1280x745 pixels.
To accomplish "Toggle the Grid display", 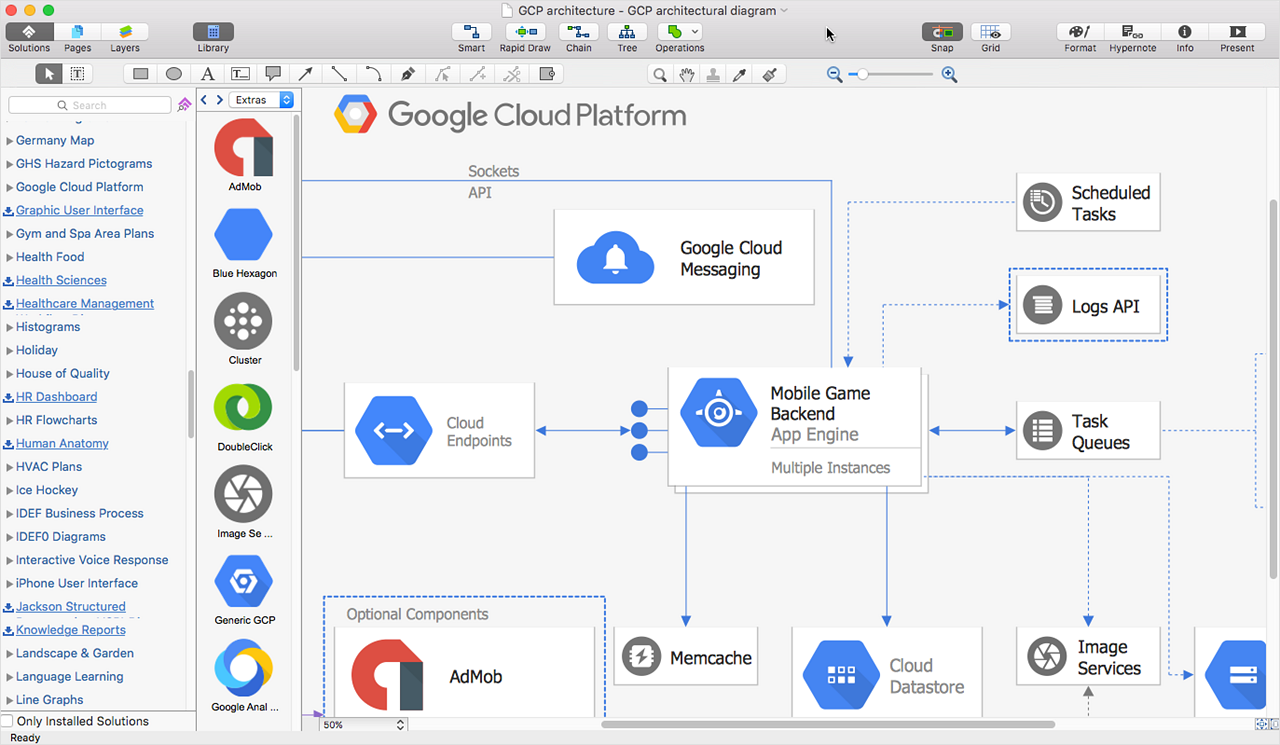I will (x=990, y=32).
